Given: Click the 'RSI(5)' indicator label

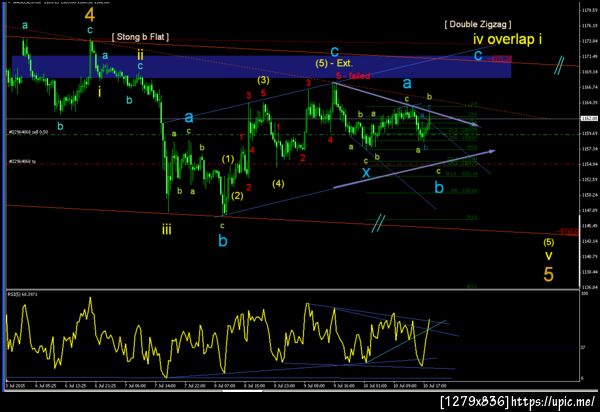Looking at the screenshot, I should [x=22, y=294].
